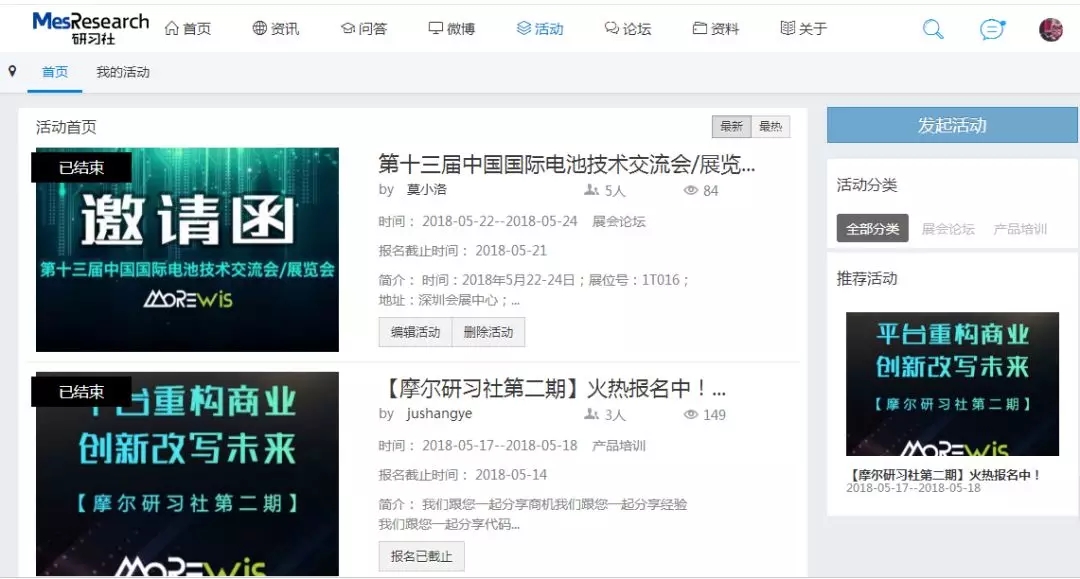1080x579 pixels.
Task: Click the 发起活动 button
Action: point(952,125)
